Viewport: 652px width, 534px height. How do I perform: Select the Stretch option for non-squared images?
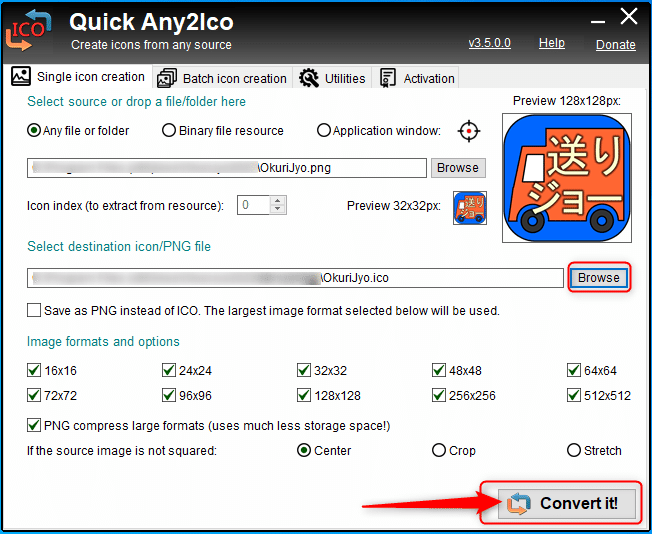[574, 450]
